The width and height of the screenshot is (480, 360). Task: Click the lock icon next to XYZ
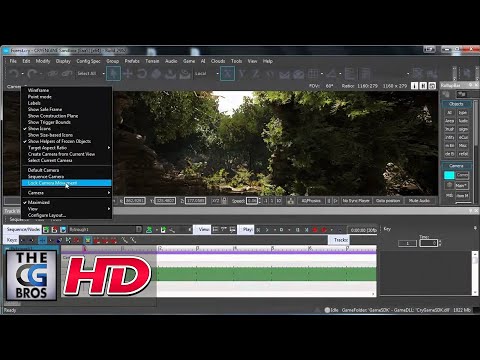[x=224, y=201]
